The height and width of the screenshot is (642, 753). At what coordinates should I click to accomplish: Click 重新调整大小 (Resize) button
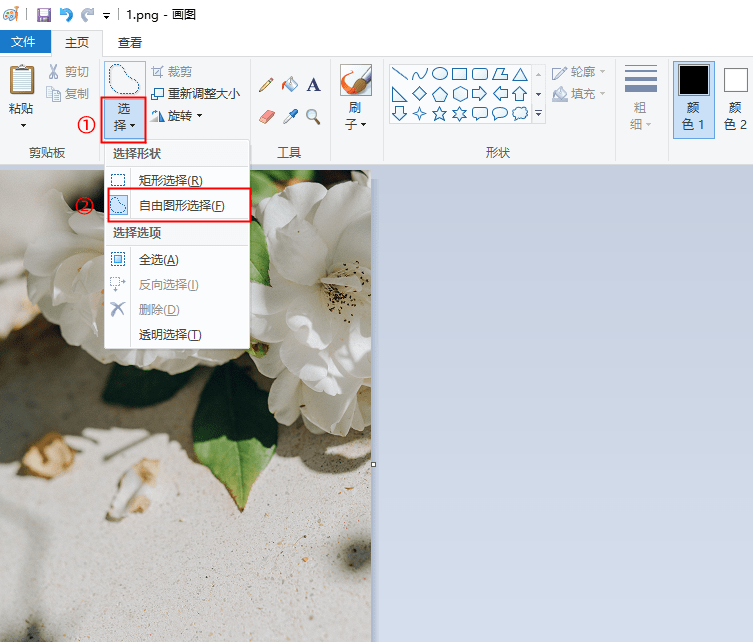(x=195, y=94)
